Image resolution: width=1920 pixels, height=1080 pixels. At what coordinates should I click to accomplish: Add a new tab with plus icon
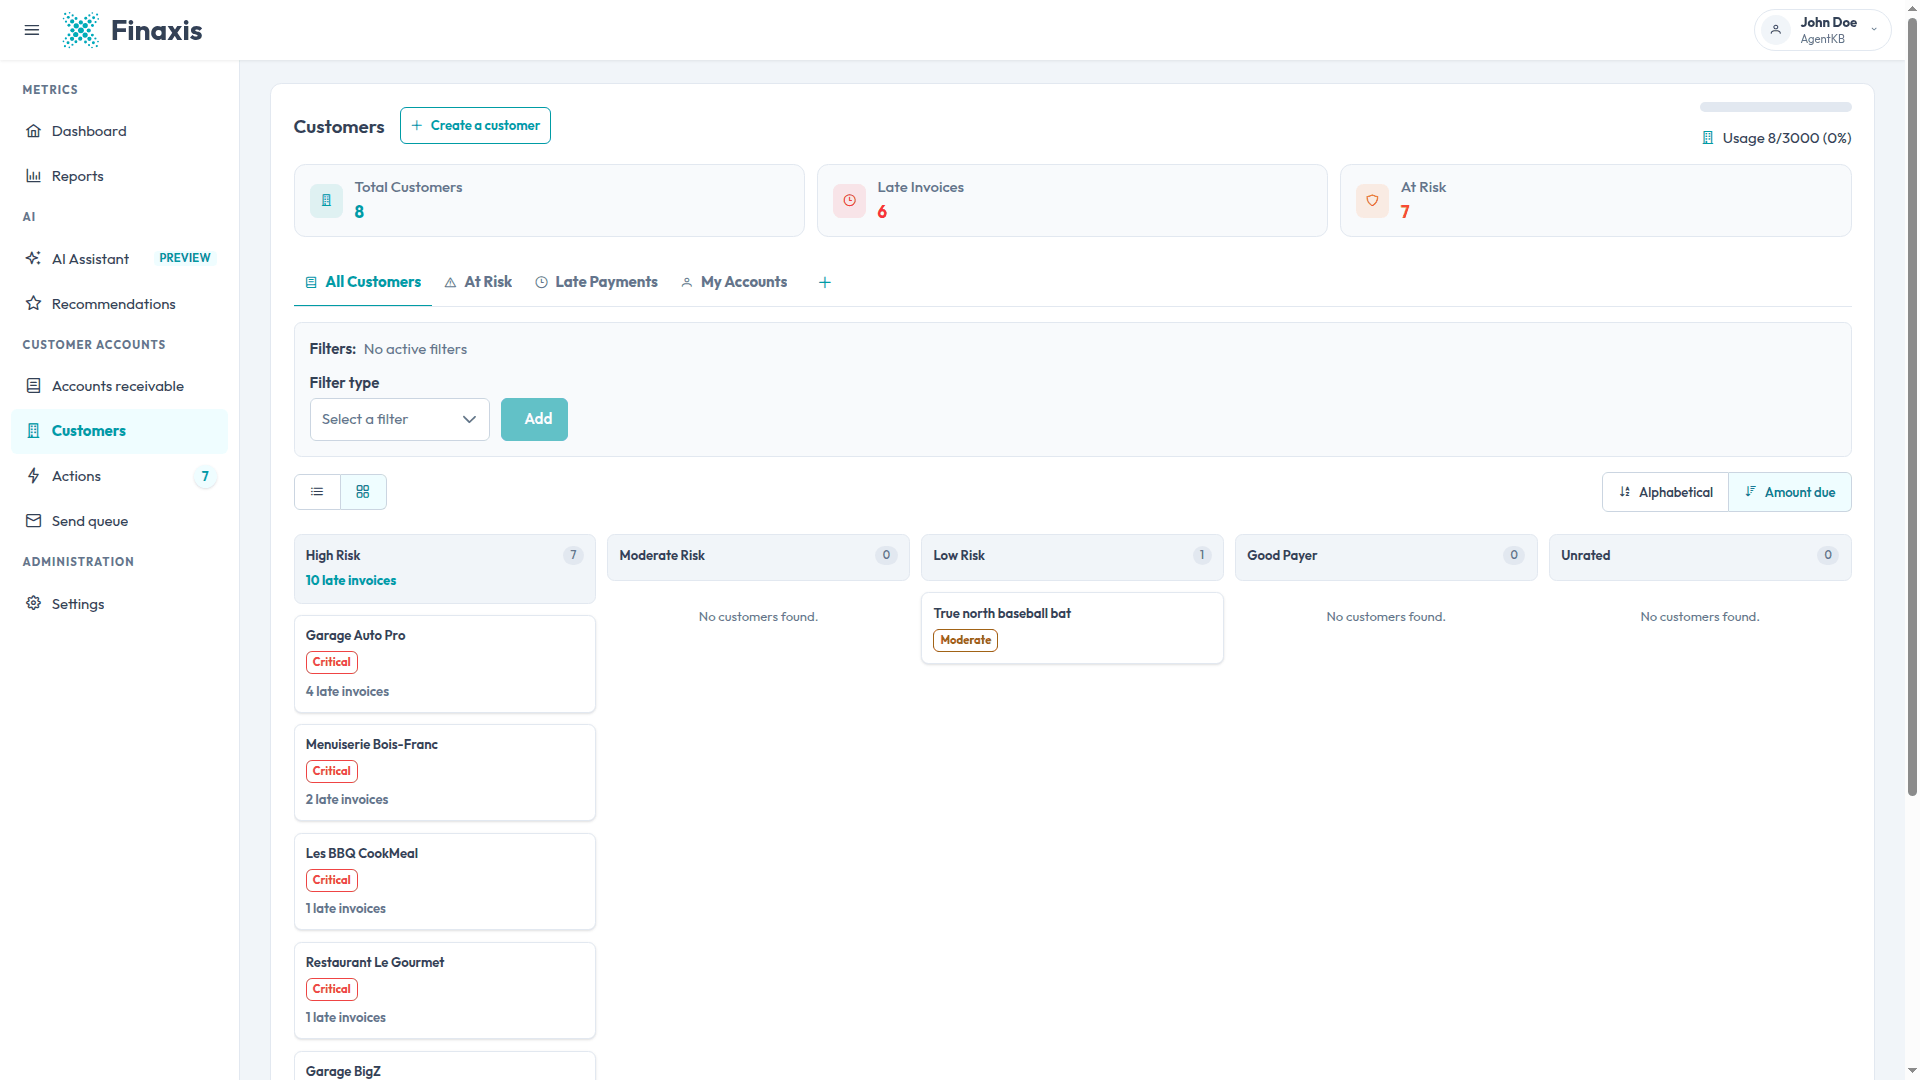click(x=825, y=282)
